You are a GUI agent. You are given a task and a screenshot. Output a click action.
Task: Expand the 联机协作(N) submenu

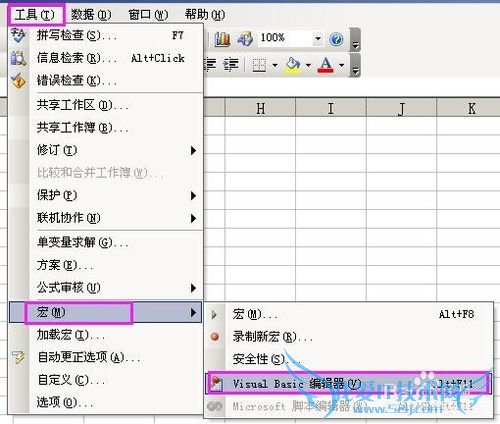click(x=106, y=218)
